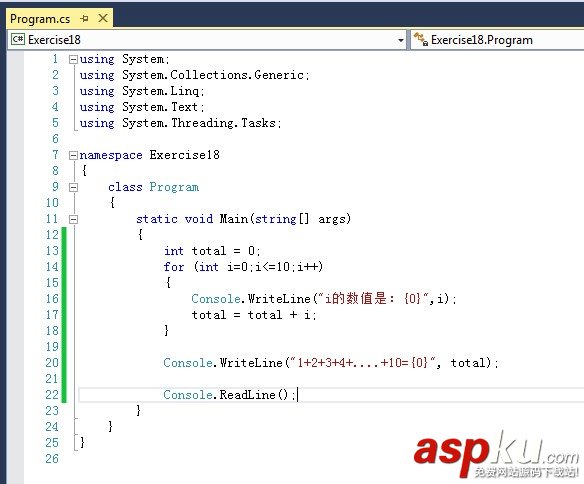Click the C# project icon beside Exercise18
The image size is (584, 484).
pos(18,39)
